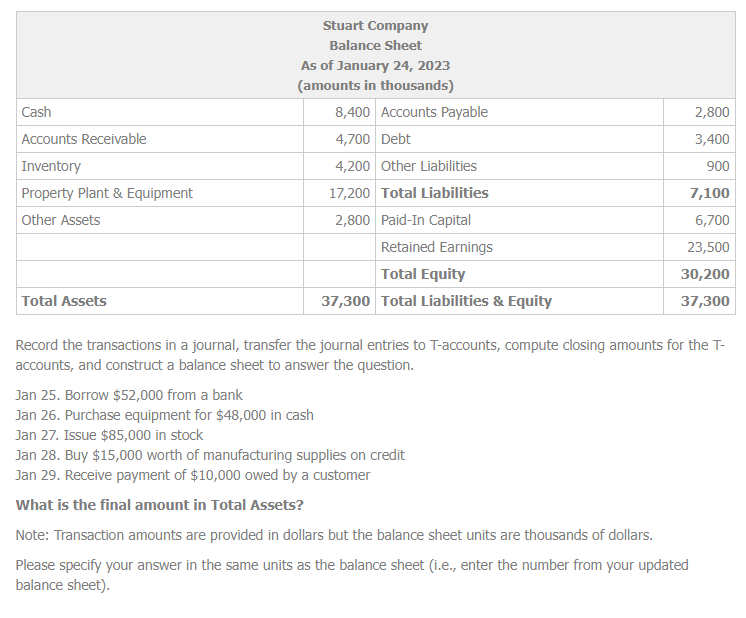Select Property Plant & Equipment label
This screenshot has width=746, height=618.
pos(107,193)
